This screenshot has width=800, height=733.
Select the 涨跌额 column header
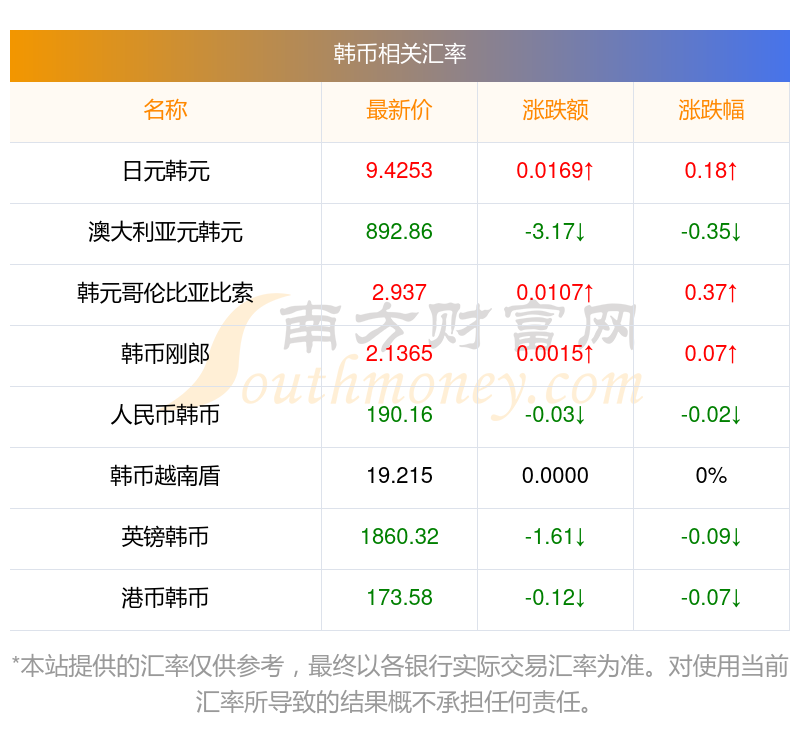(555, 110)
